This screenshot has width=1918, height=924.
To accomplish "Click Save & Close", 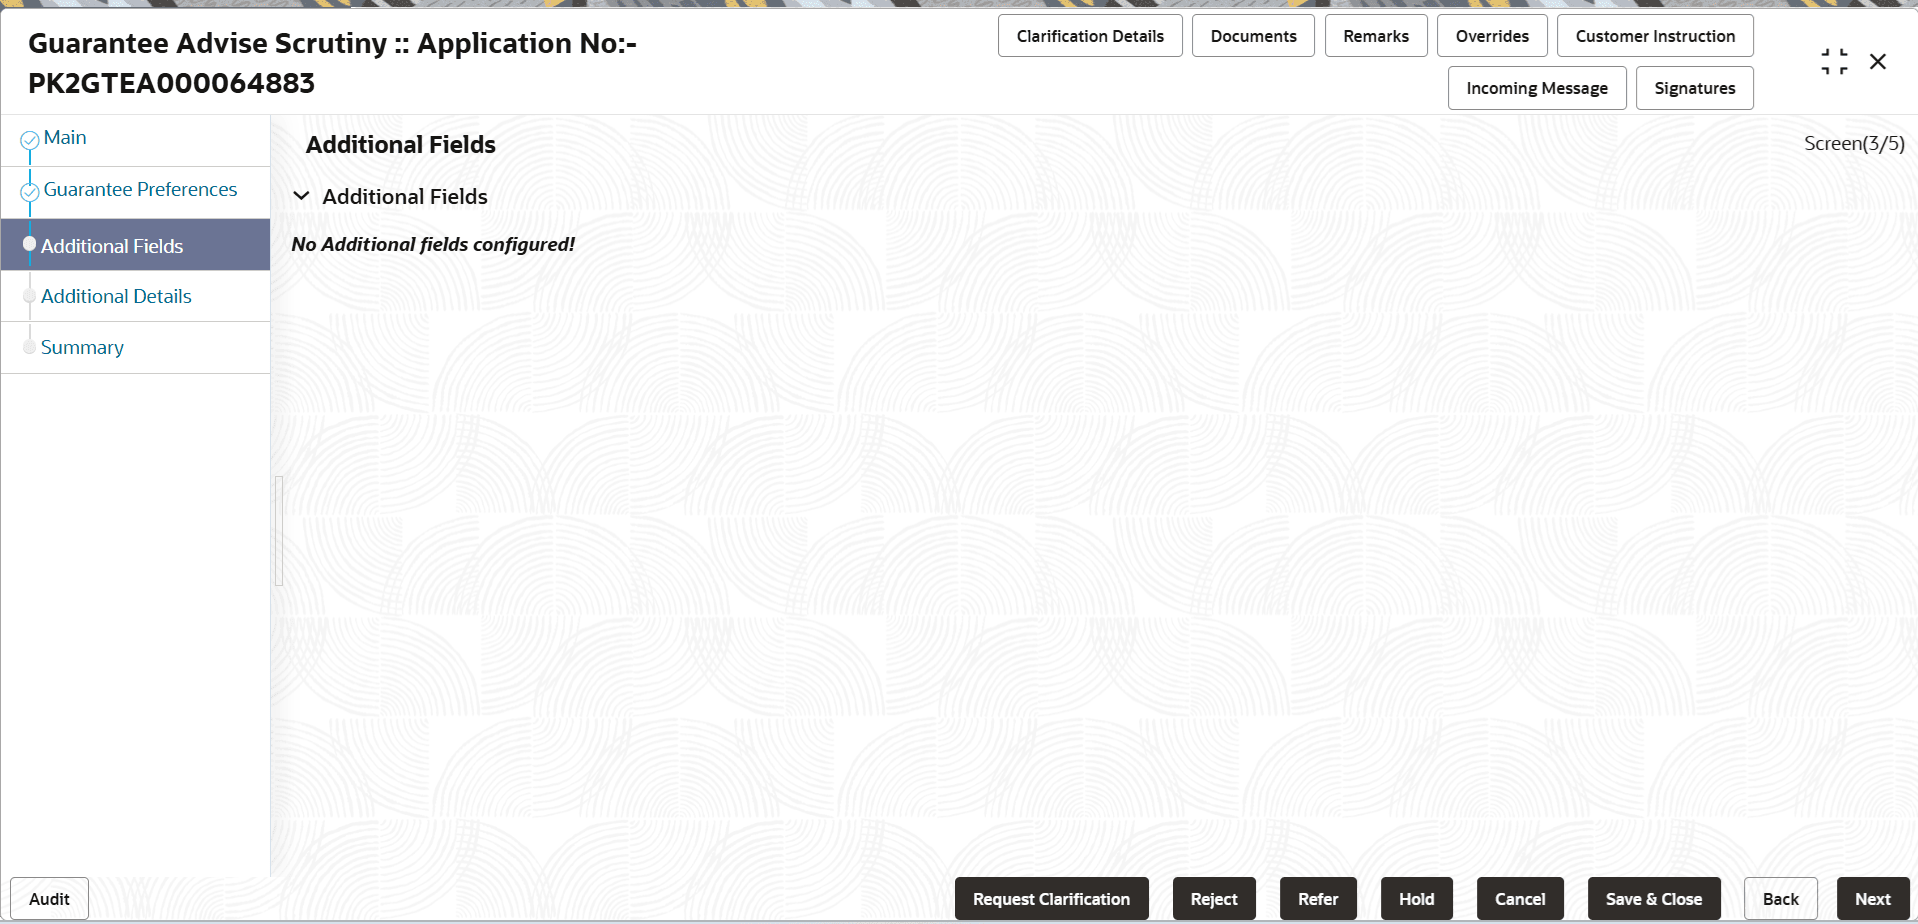I will tap(1653, 898).
